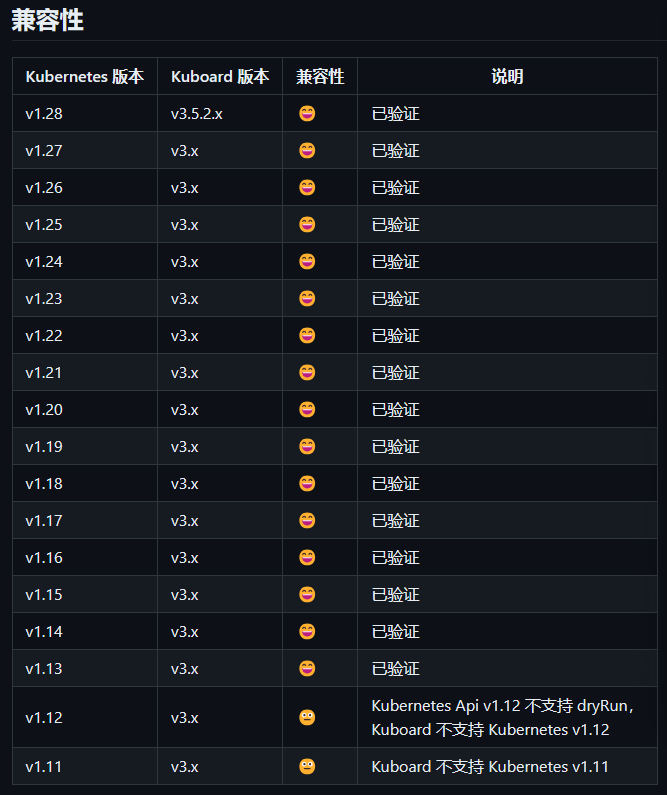The image size is (667, 795).
Task: Click the Kubernetes 版本 column header
Action: pos(84,77)
